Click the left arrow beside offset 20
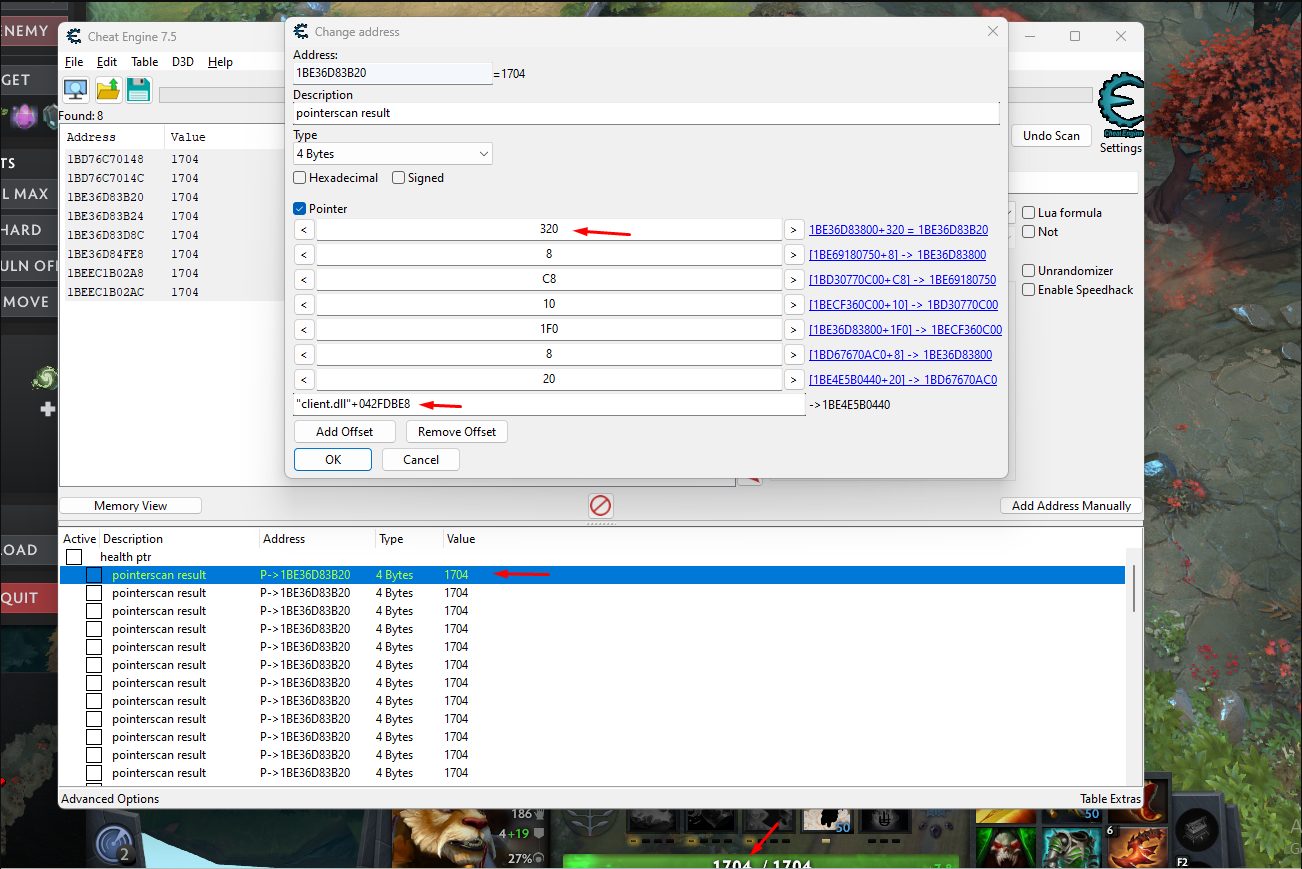The image size is (1302, 869). point(305,379)
